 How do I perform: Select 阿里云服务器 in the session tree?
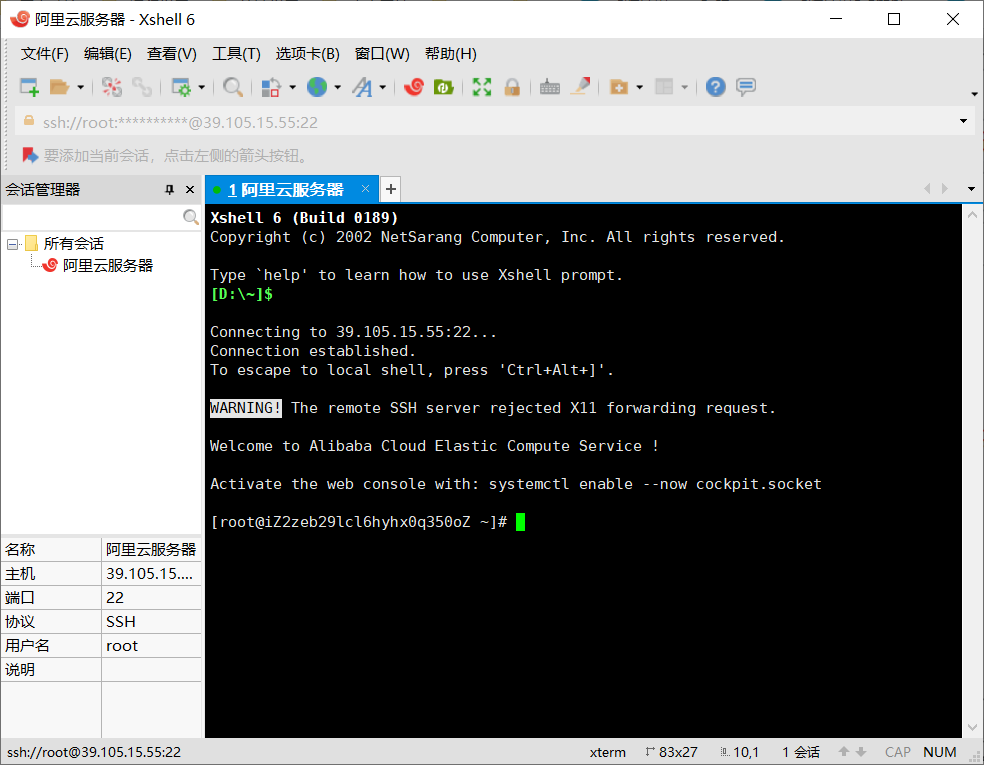tap(107, 265)
